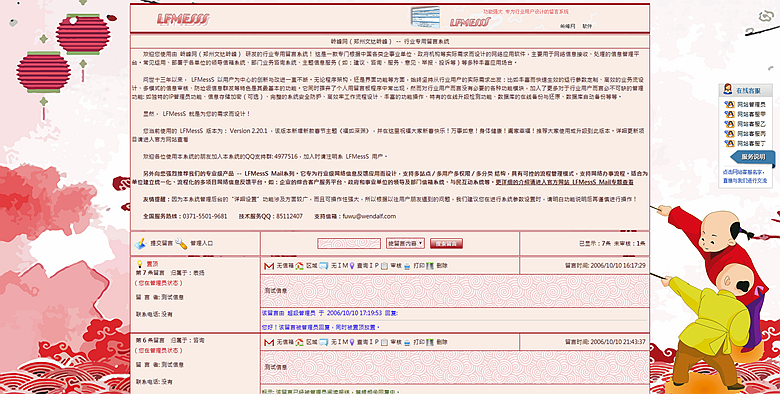Click the 在线客服 agent avatar icon
780x394 pixels.
point(728,90)
